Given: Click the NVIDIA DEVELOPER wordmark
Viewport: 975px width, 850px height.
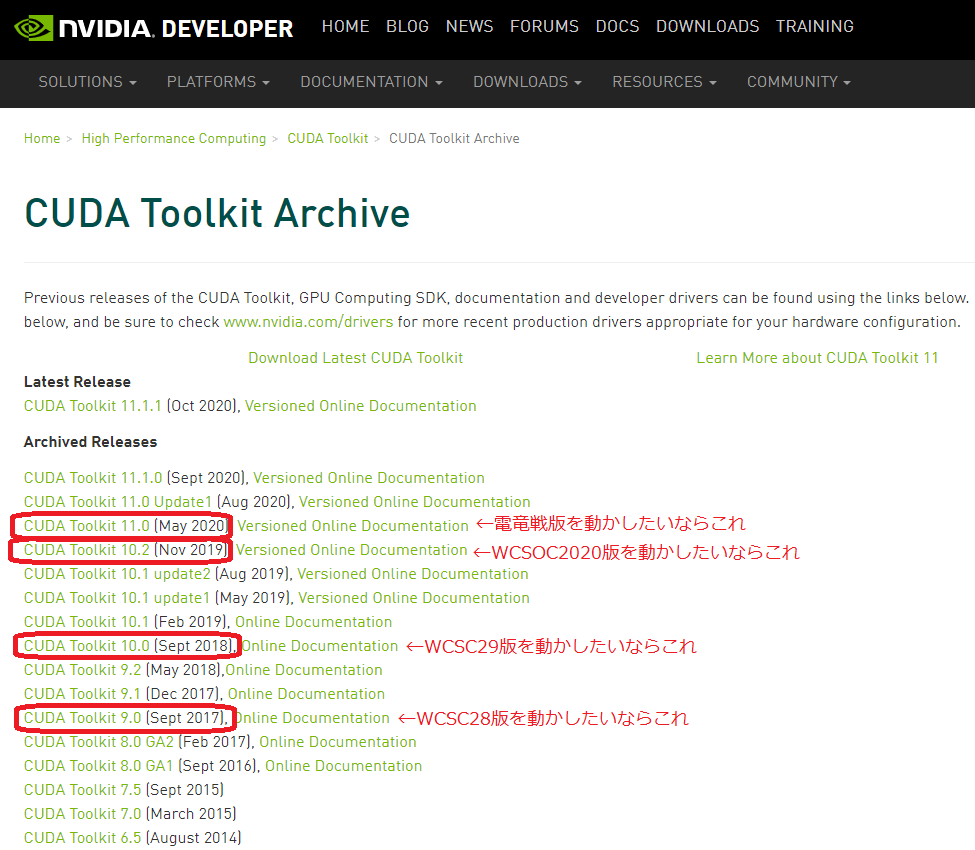Looking at the screenshot, I should [x=176, y=29].
